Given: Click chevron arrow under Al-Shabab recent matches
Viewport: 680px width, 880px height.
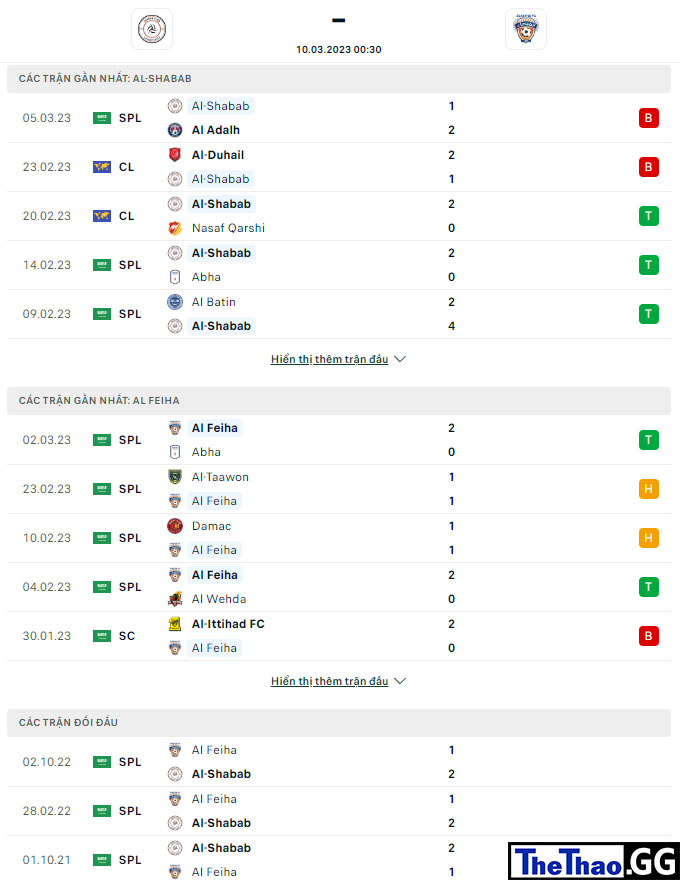Looking at the screenshot, I should pos(400,359).
